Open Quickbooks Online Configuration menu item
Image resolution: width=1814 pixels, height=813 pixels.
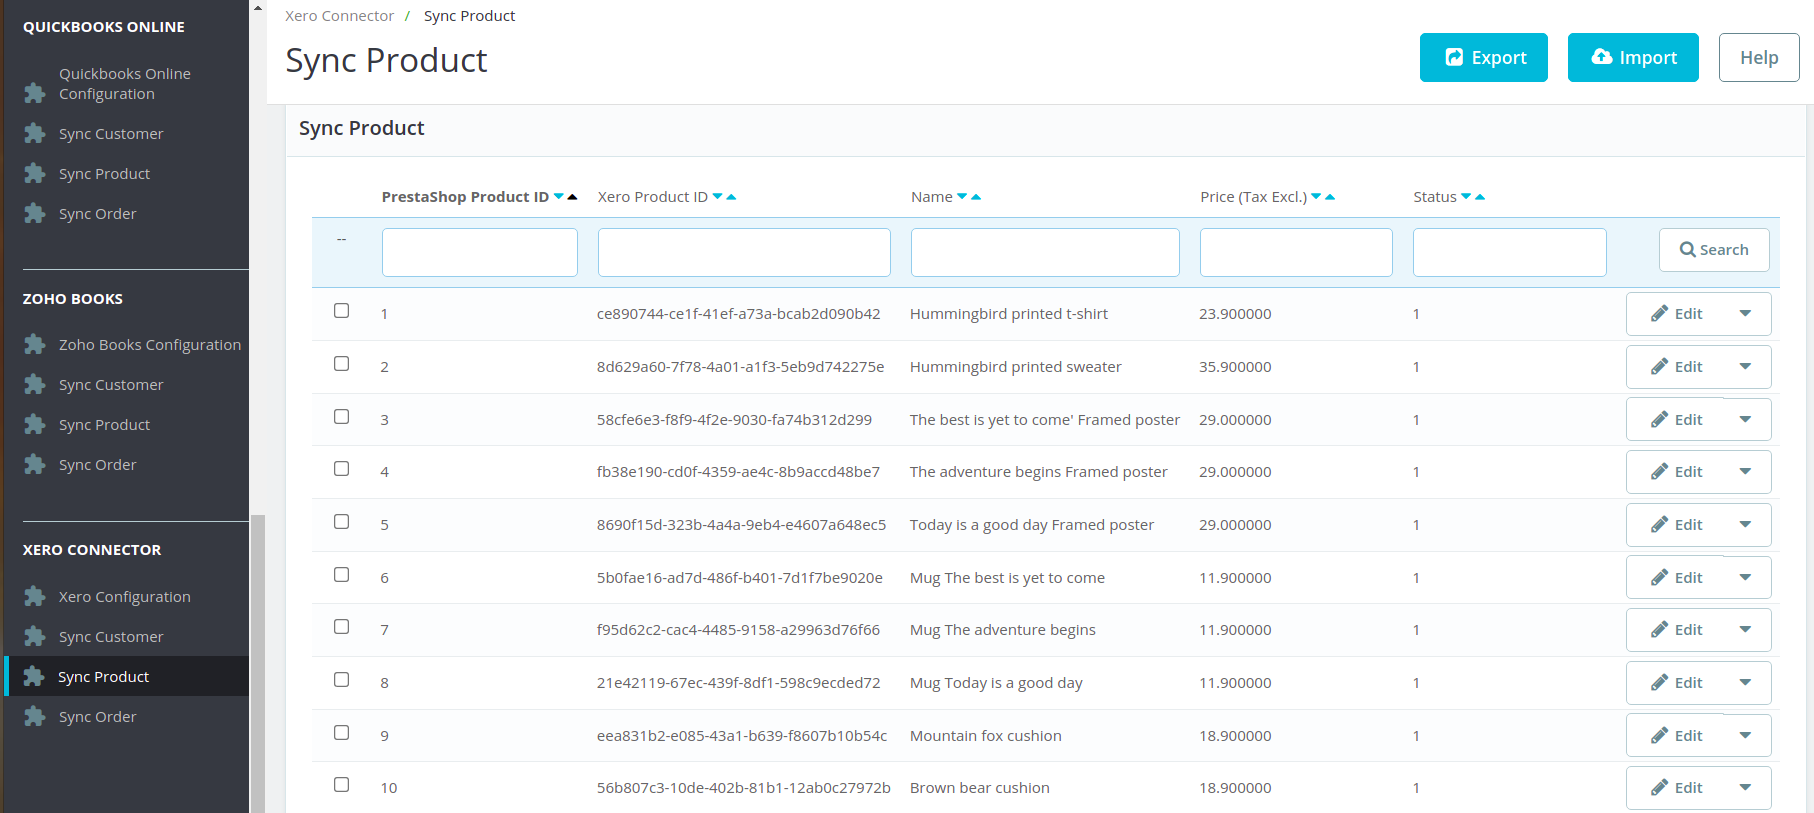tap(125, 84)
